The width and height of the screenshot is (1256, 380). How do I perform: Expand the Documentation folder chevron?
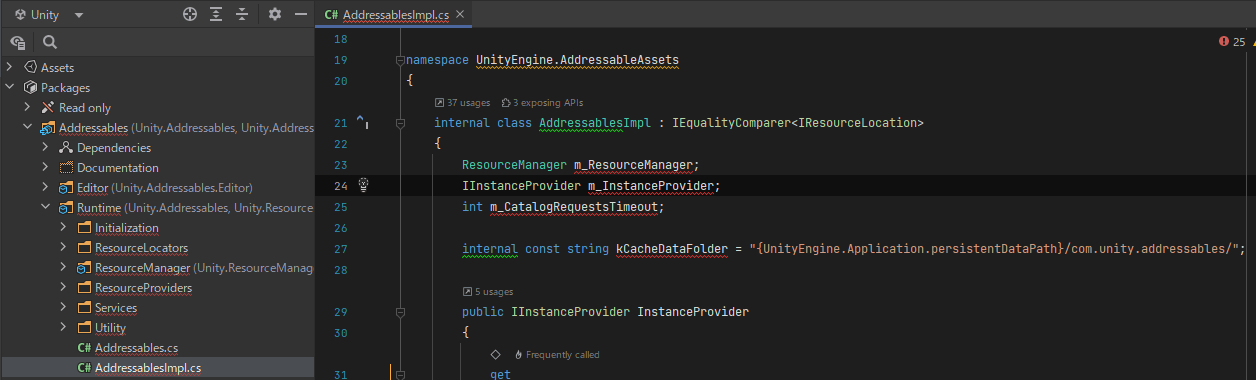click(x=46, y=167)
